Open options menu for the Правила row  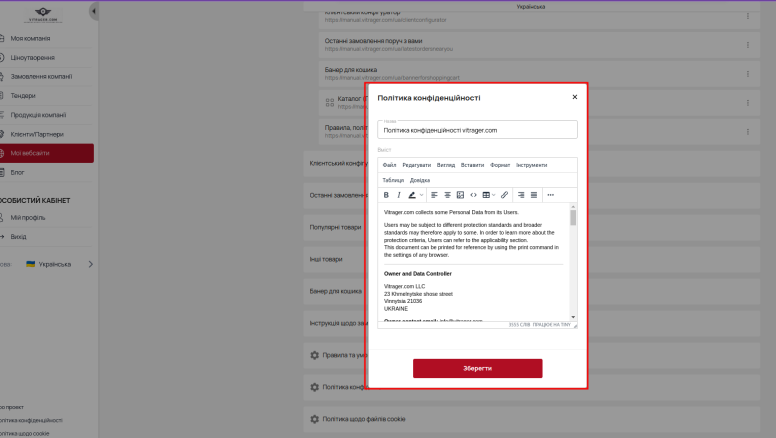click(748, 132)
